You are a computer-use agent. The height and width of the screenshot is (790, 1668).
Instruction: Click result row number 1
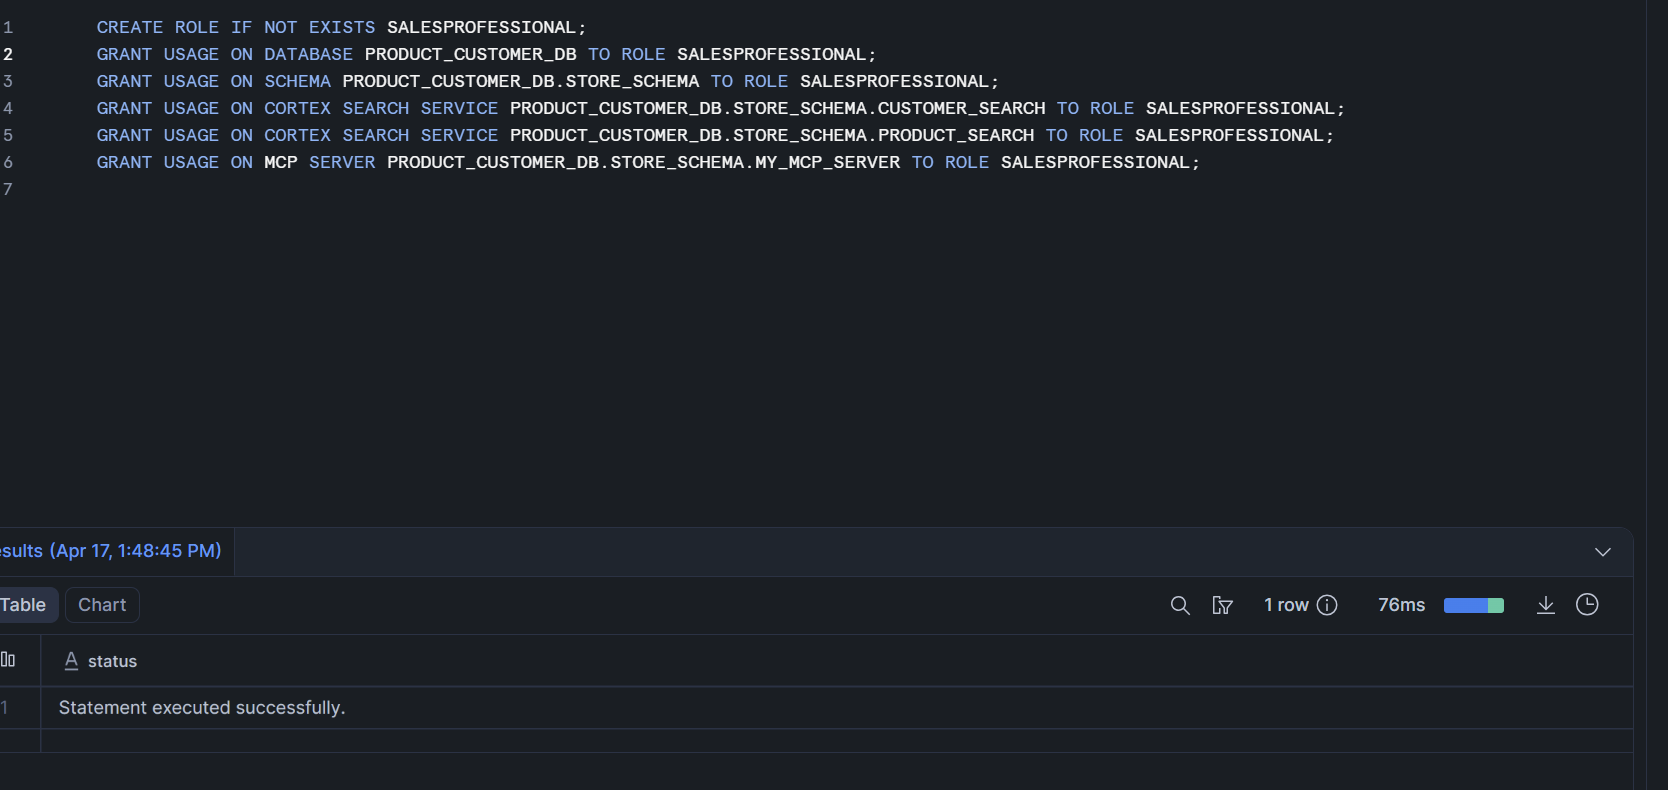(x=5, y=707)
